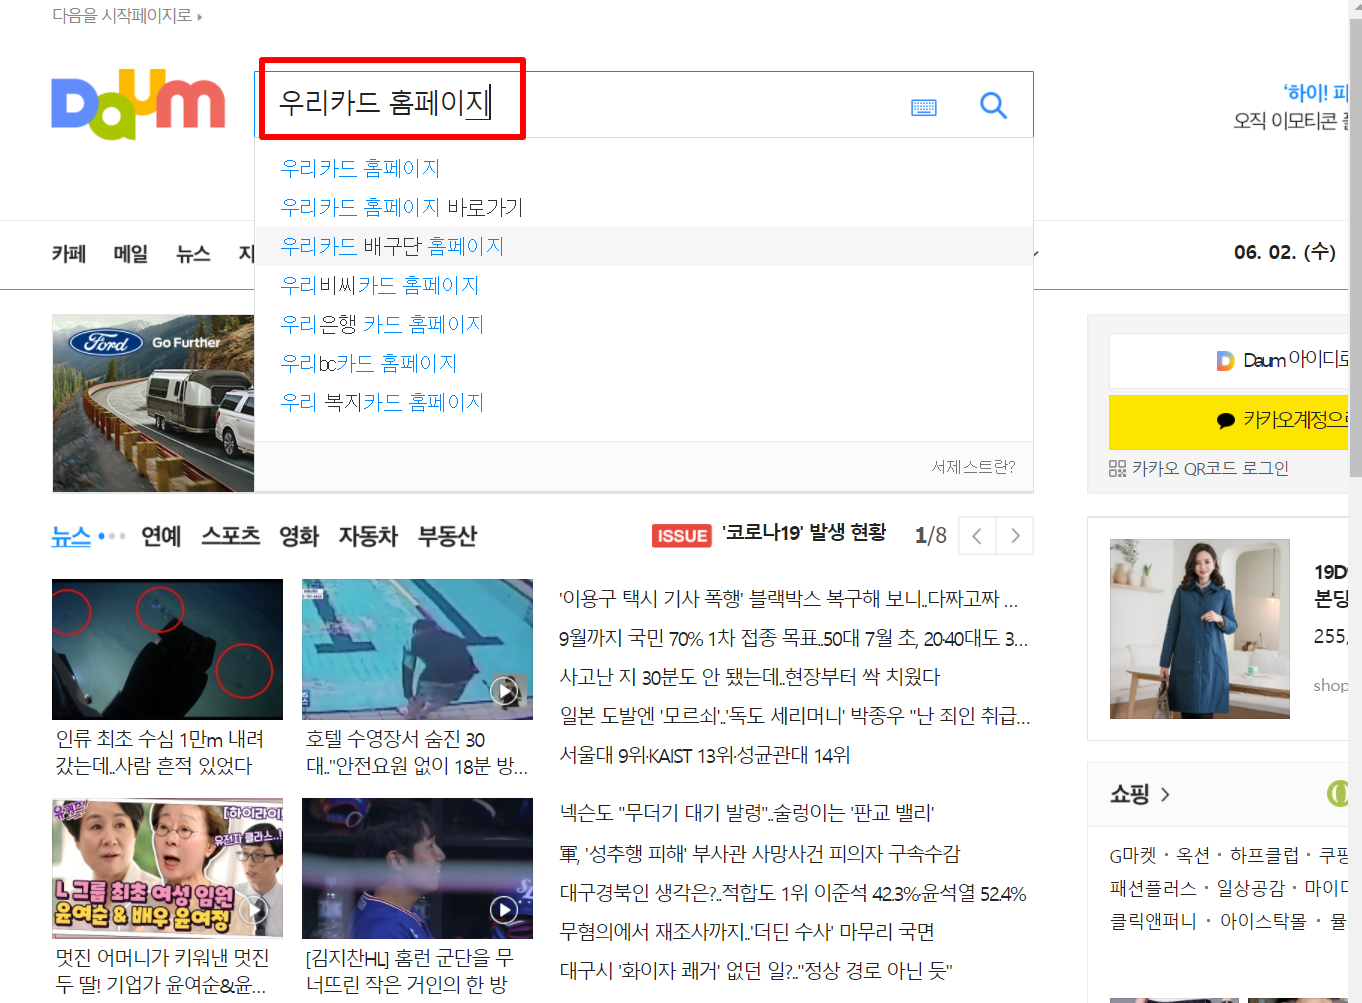Image resolution: width=1362 pixels, height=1003 pixels.
Task: Click the magnifier search icon
Action: pyautogui.click(x=993, y=105)
